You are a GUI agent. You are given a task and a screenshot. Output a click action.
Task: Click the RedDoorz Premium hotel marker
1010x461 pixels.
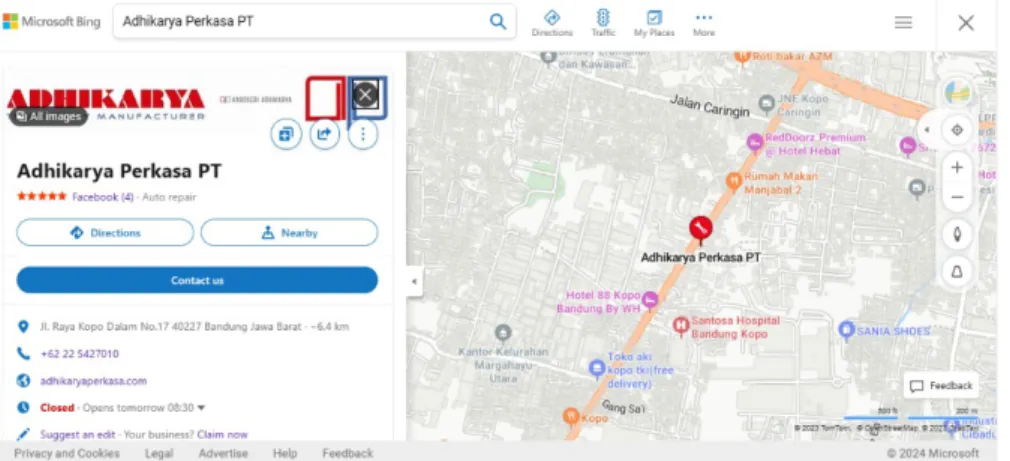tap(754, 142)
